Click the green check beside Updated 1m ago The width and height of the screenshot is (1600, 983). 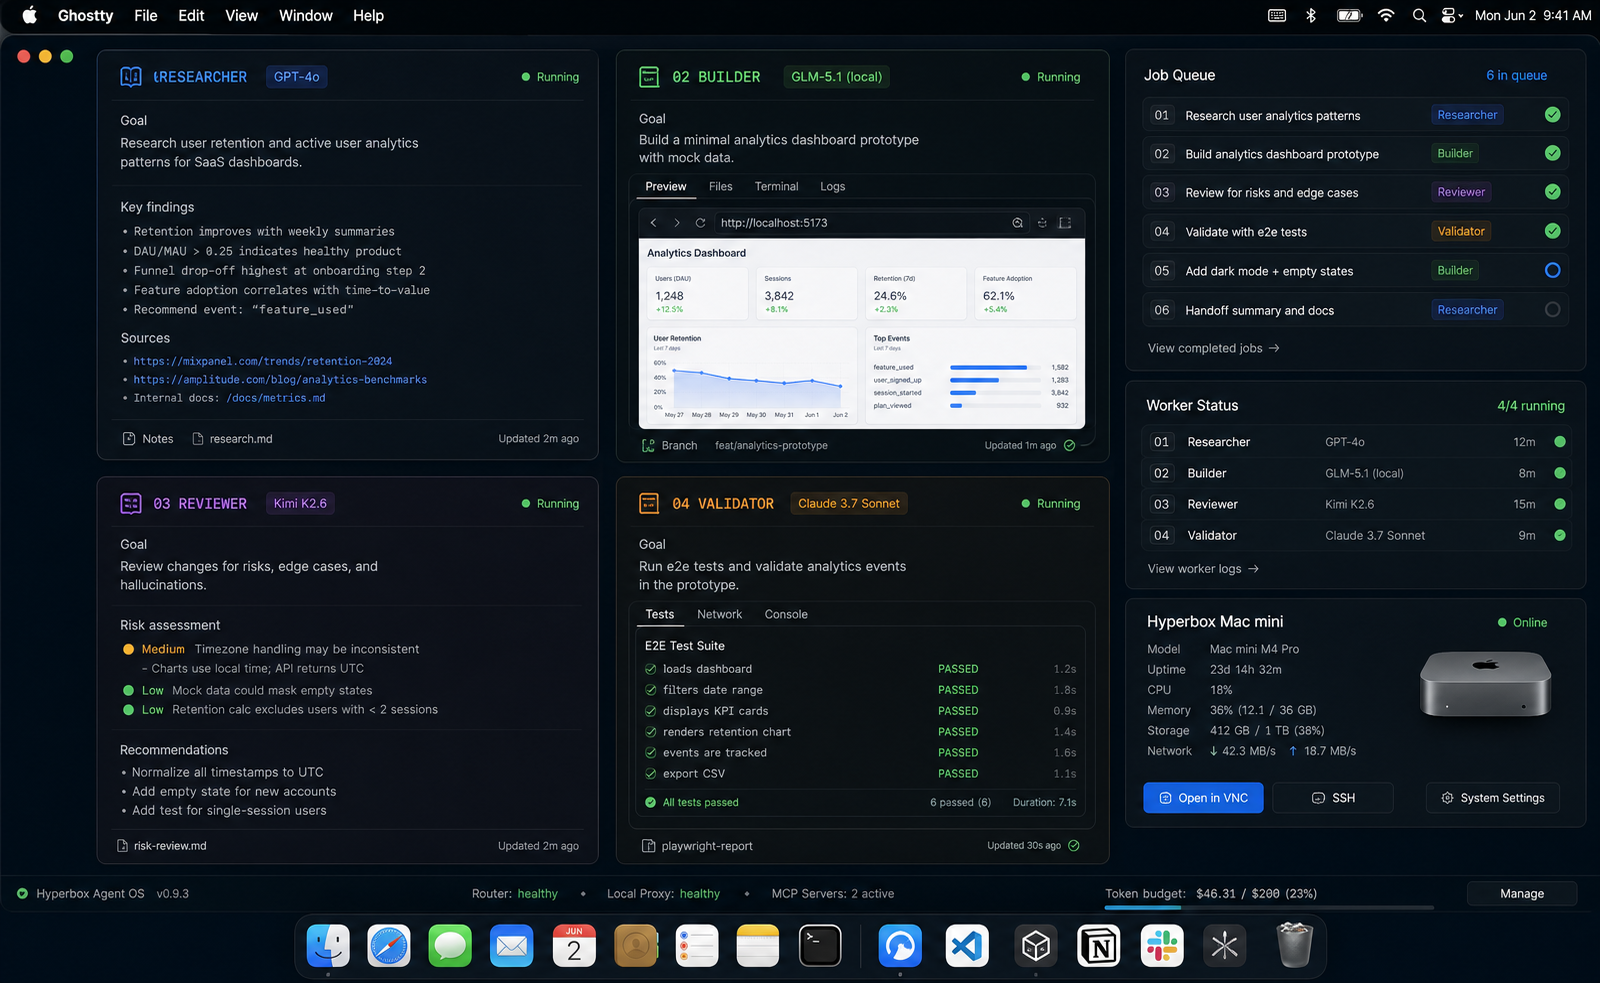click(1070, 446)
